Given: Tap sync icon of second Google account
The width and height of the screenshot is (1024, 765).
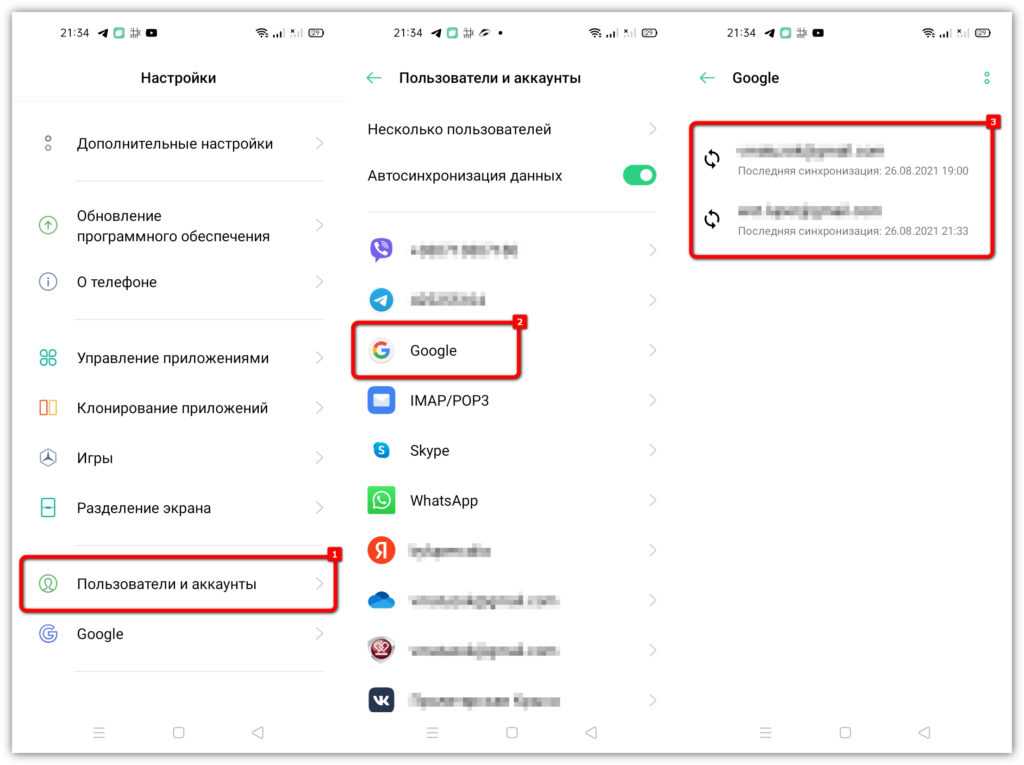Looking at the screenshot, I should coord(712,219).
